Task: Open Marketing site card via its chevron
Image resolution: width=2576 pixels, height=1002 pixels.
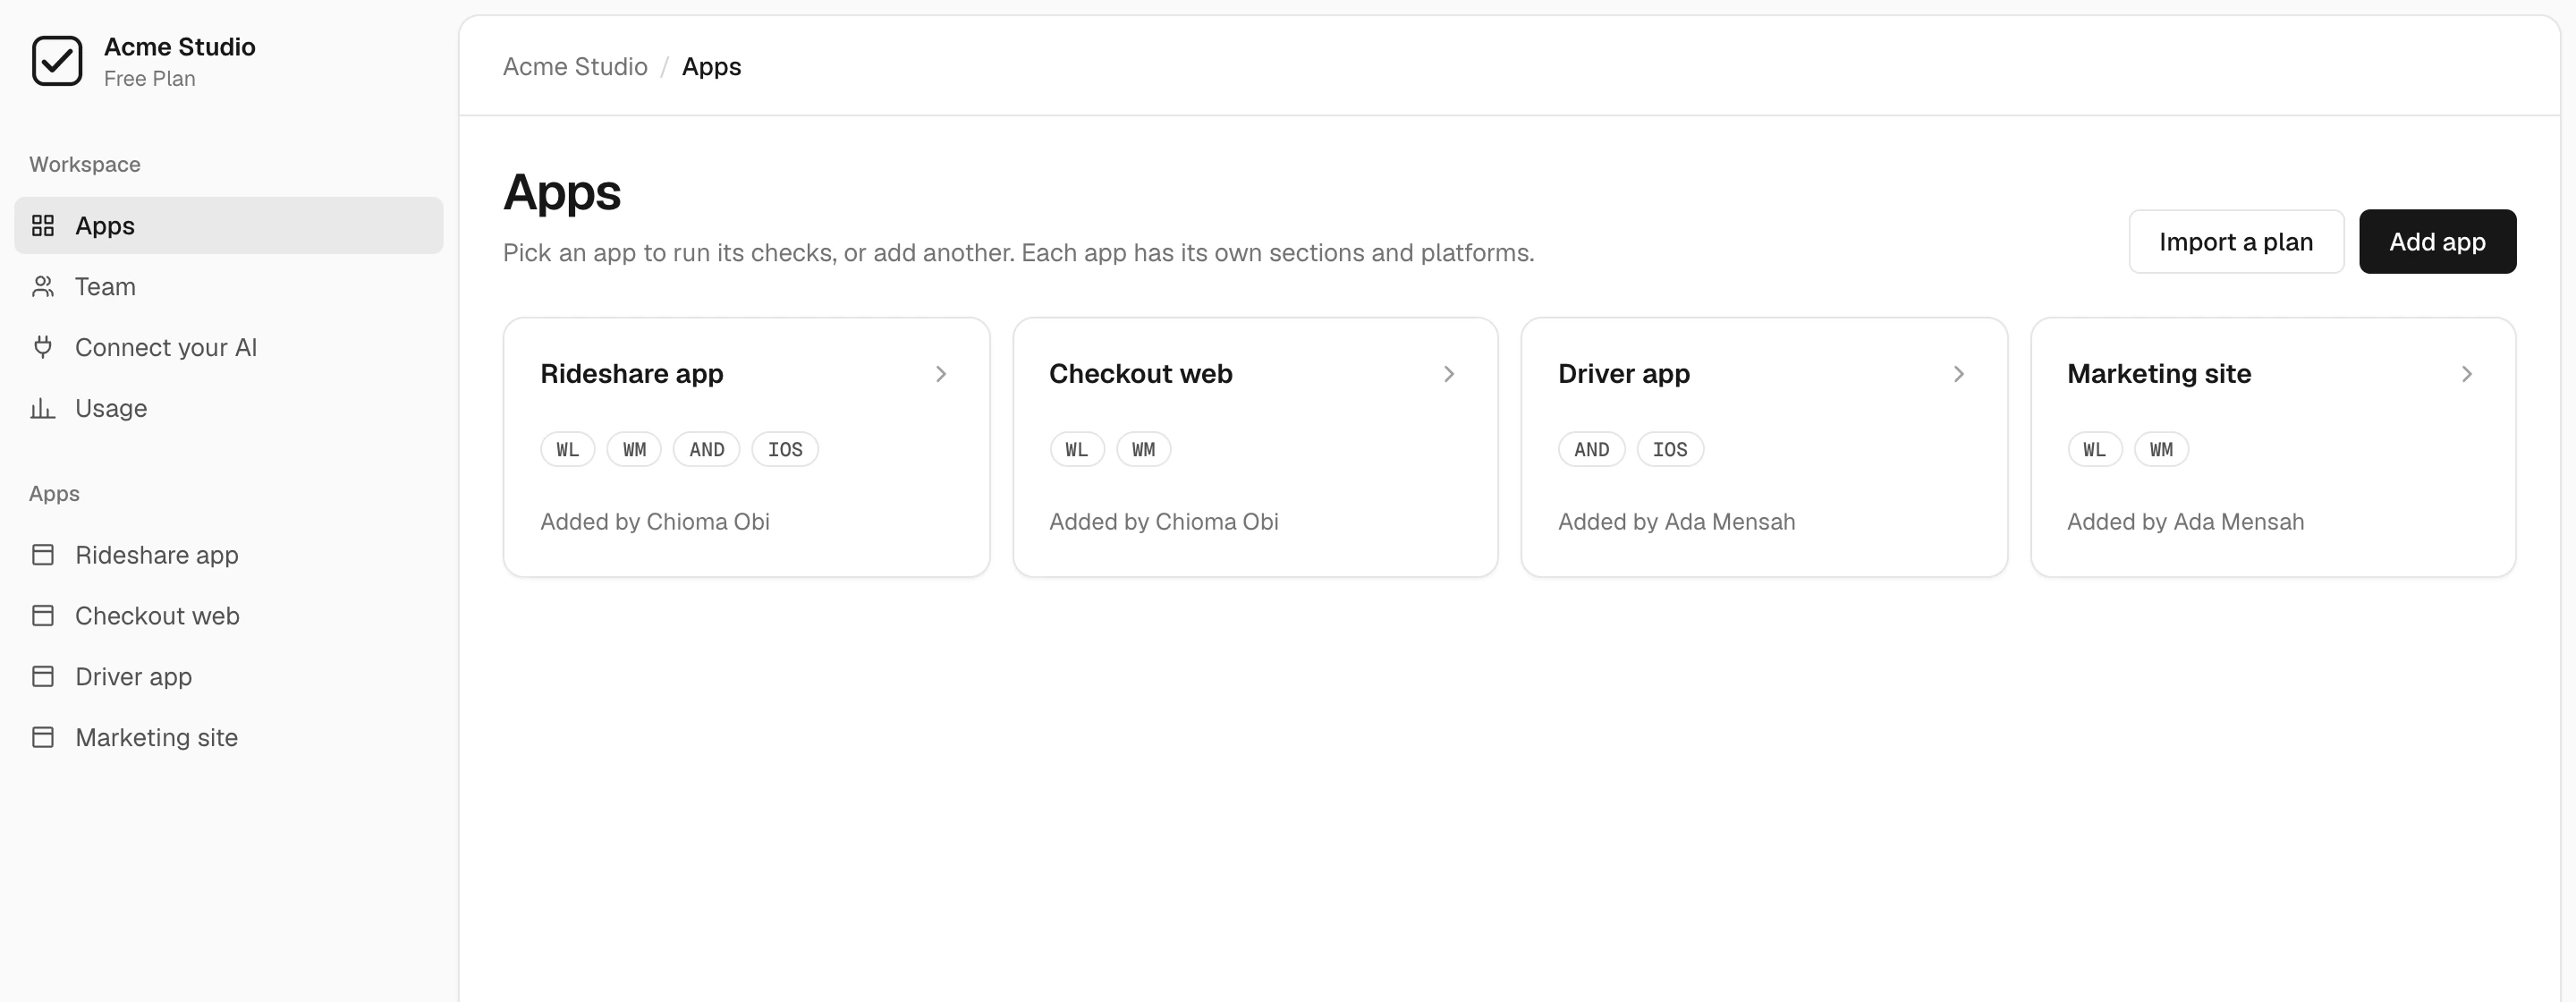Action: (x=2467, y=374)
